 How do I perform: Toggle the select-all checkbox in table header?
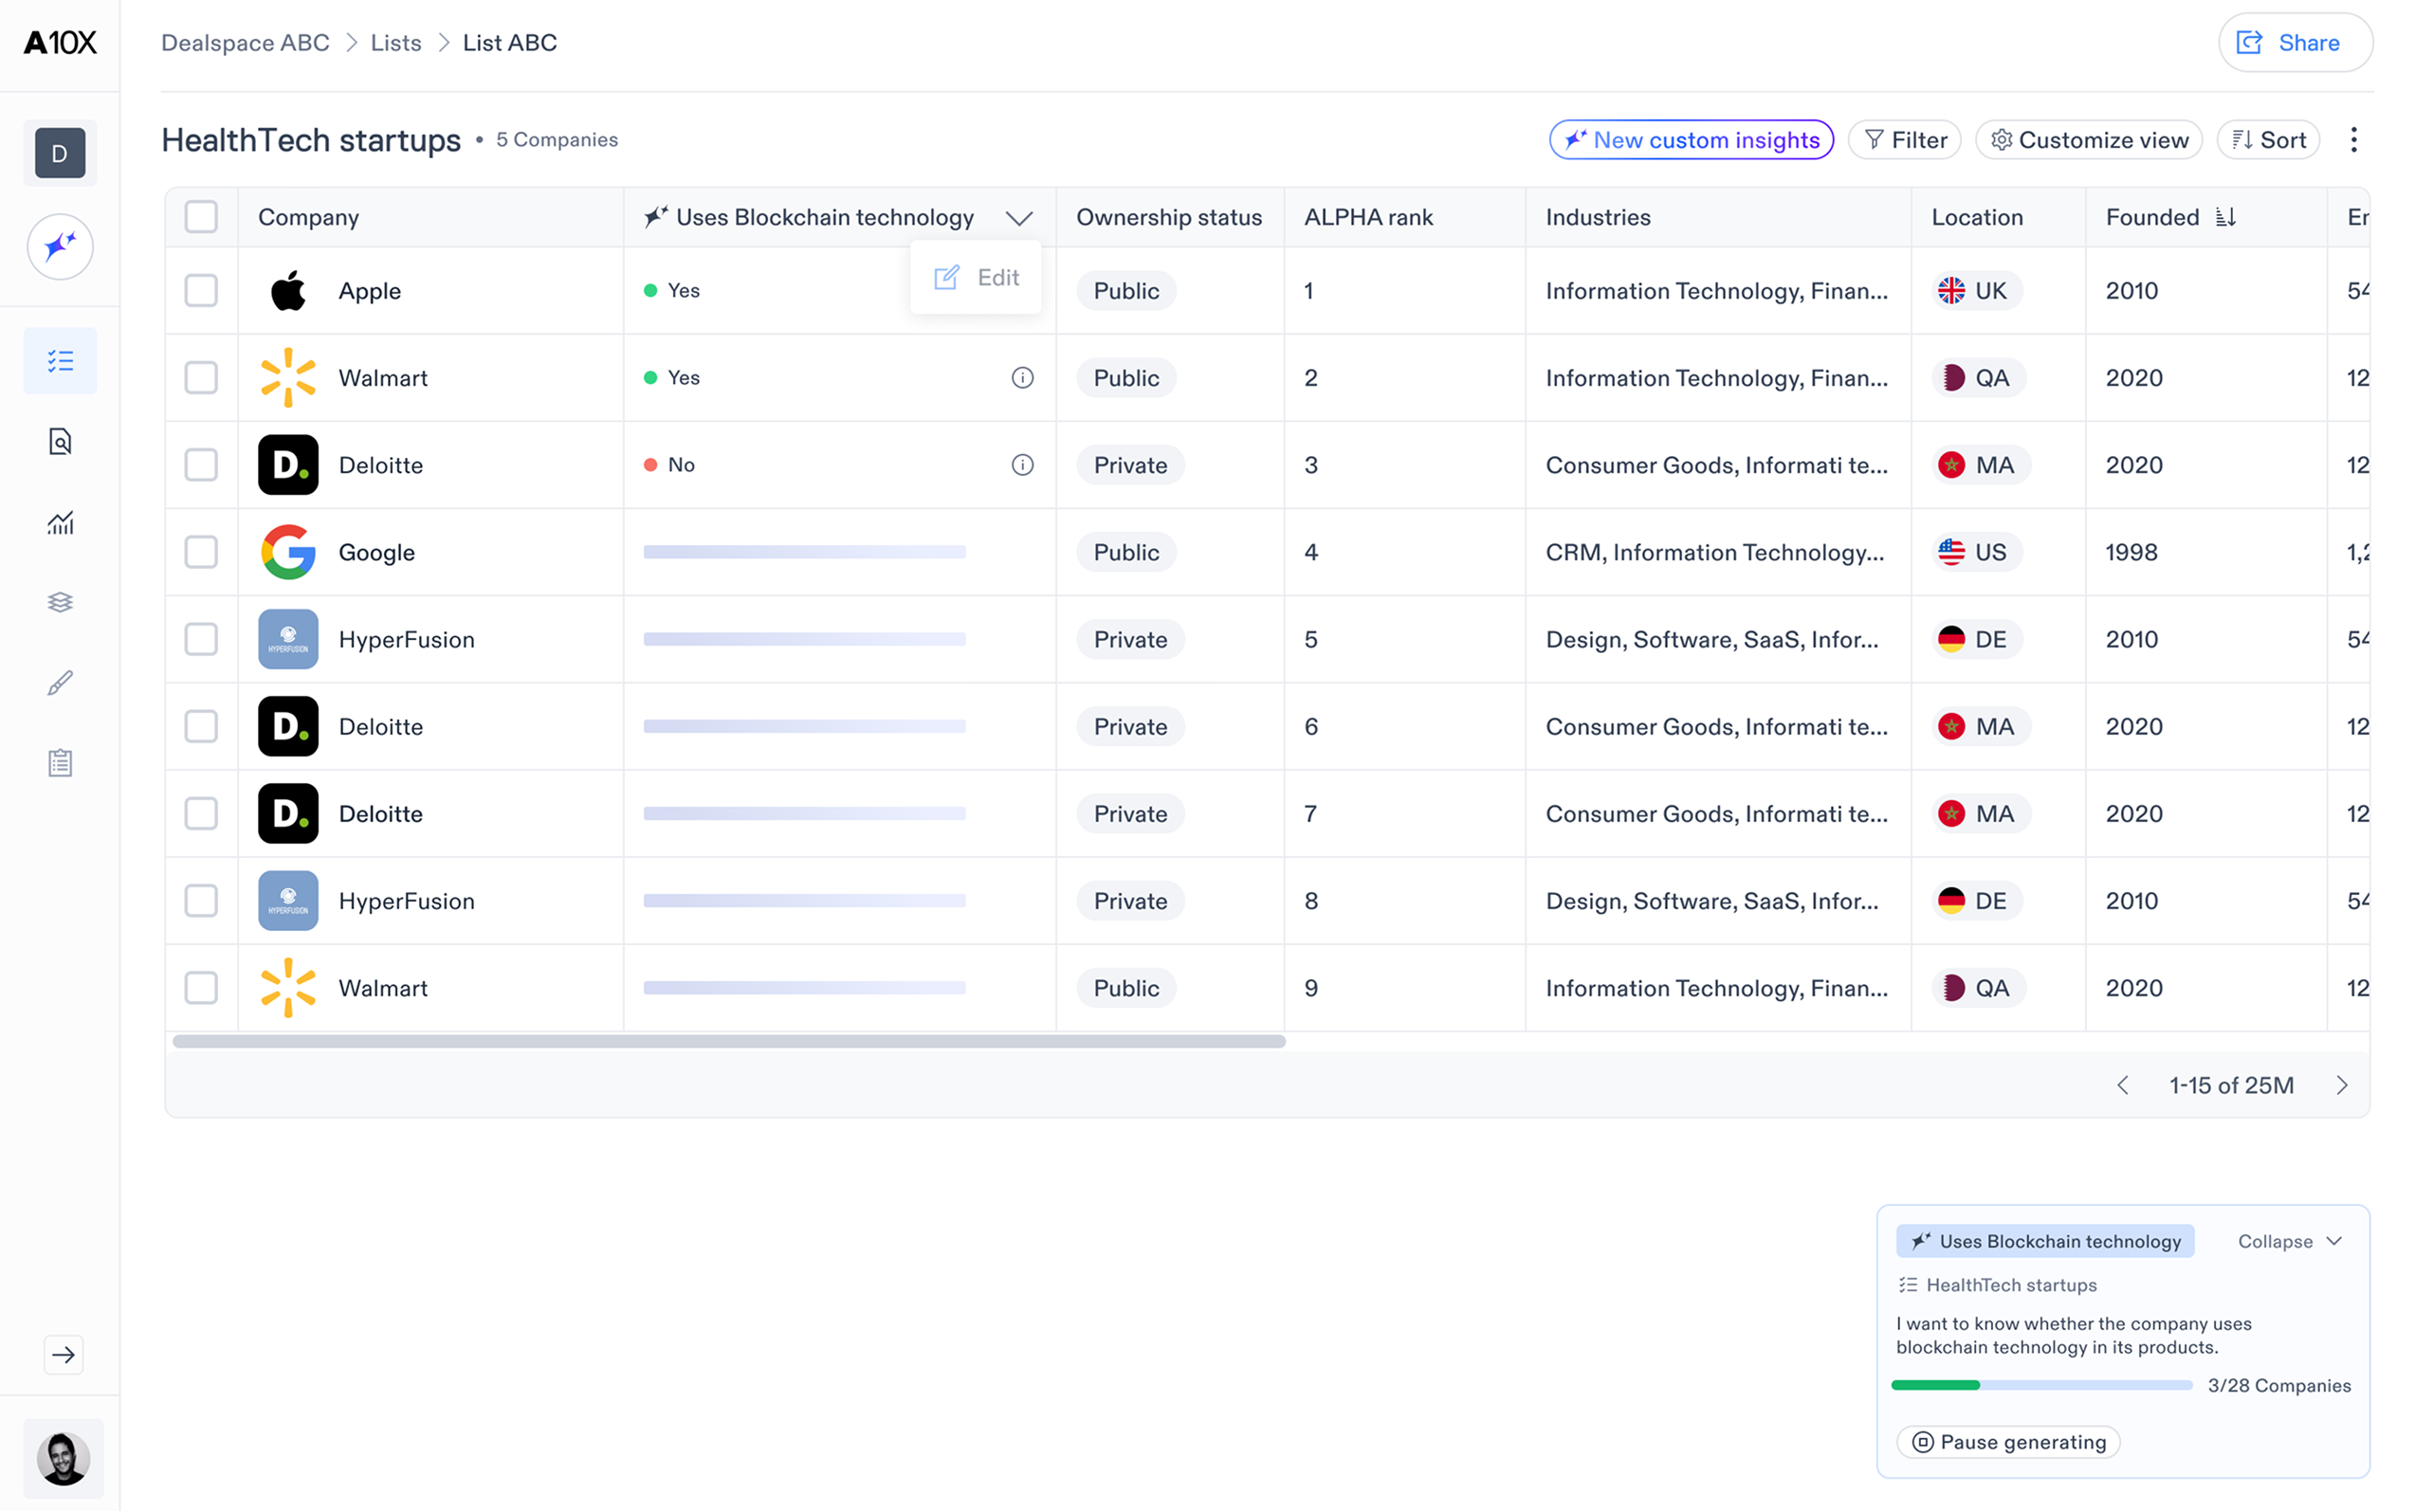(x=201, y=216)
